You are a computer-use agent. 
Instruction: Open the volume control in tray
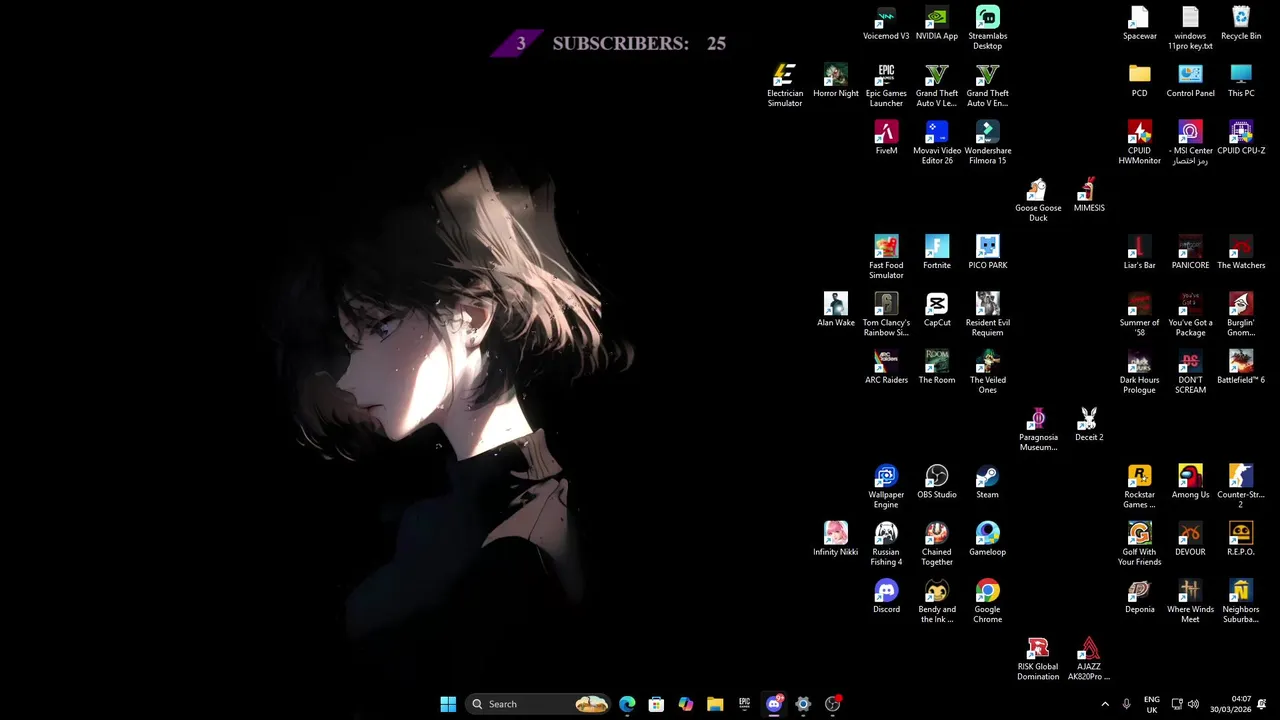[1193, 704]
